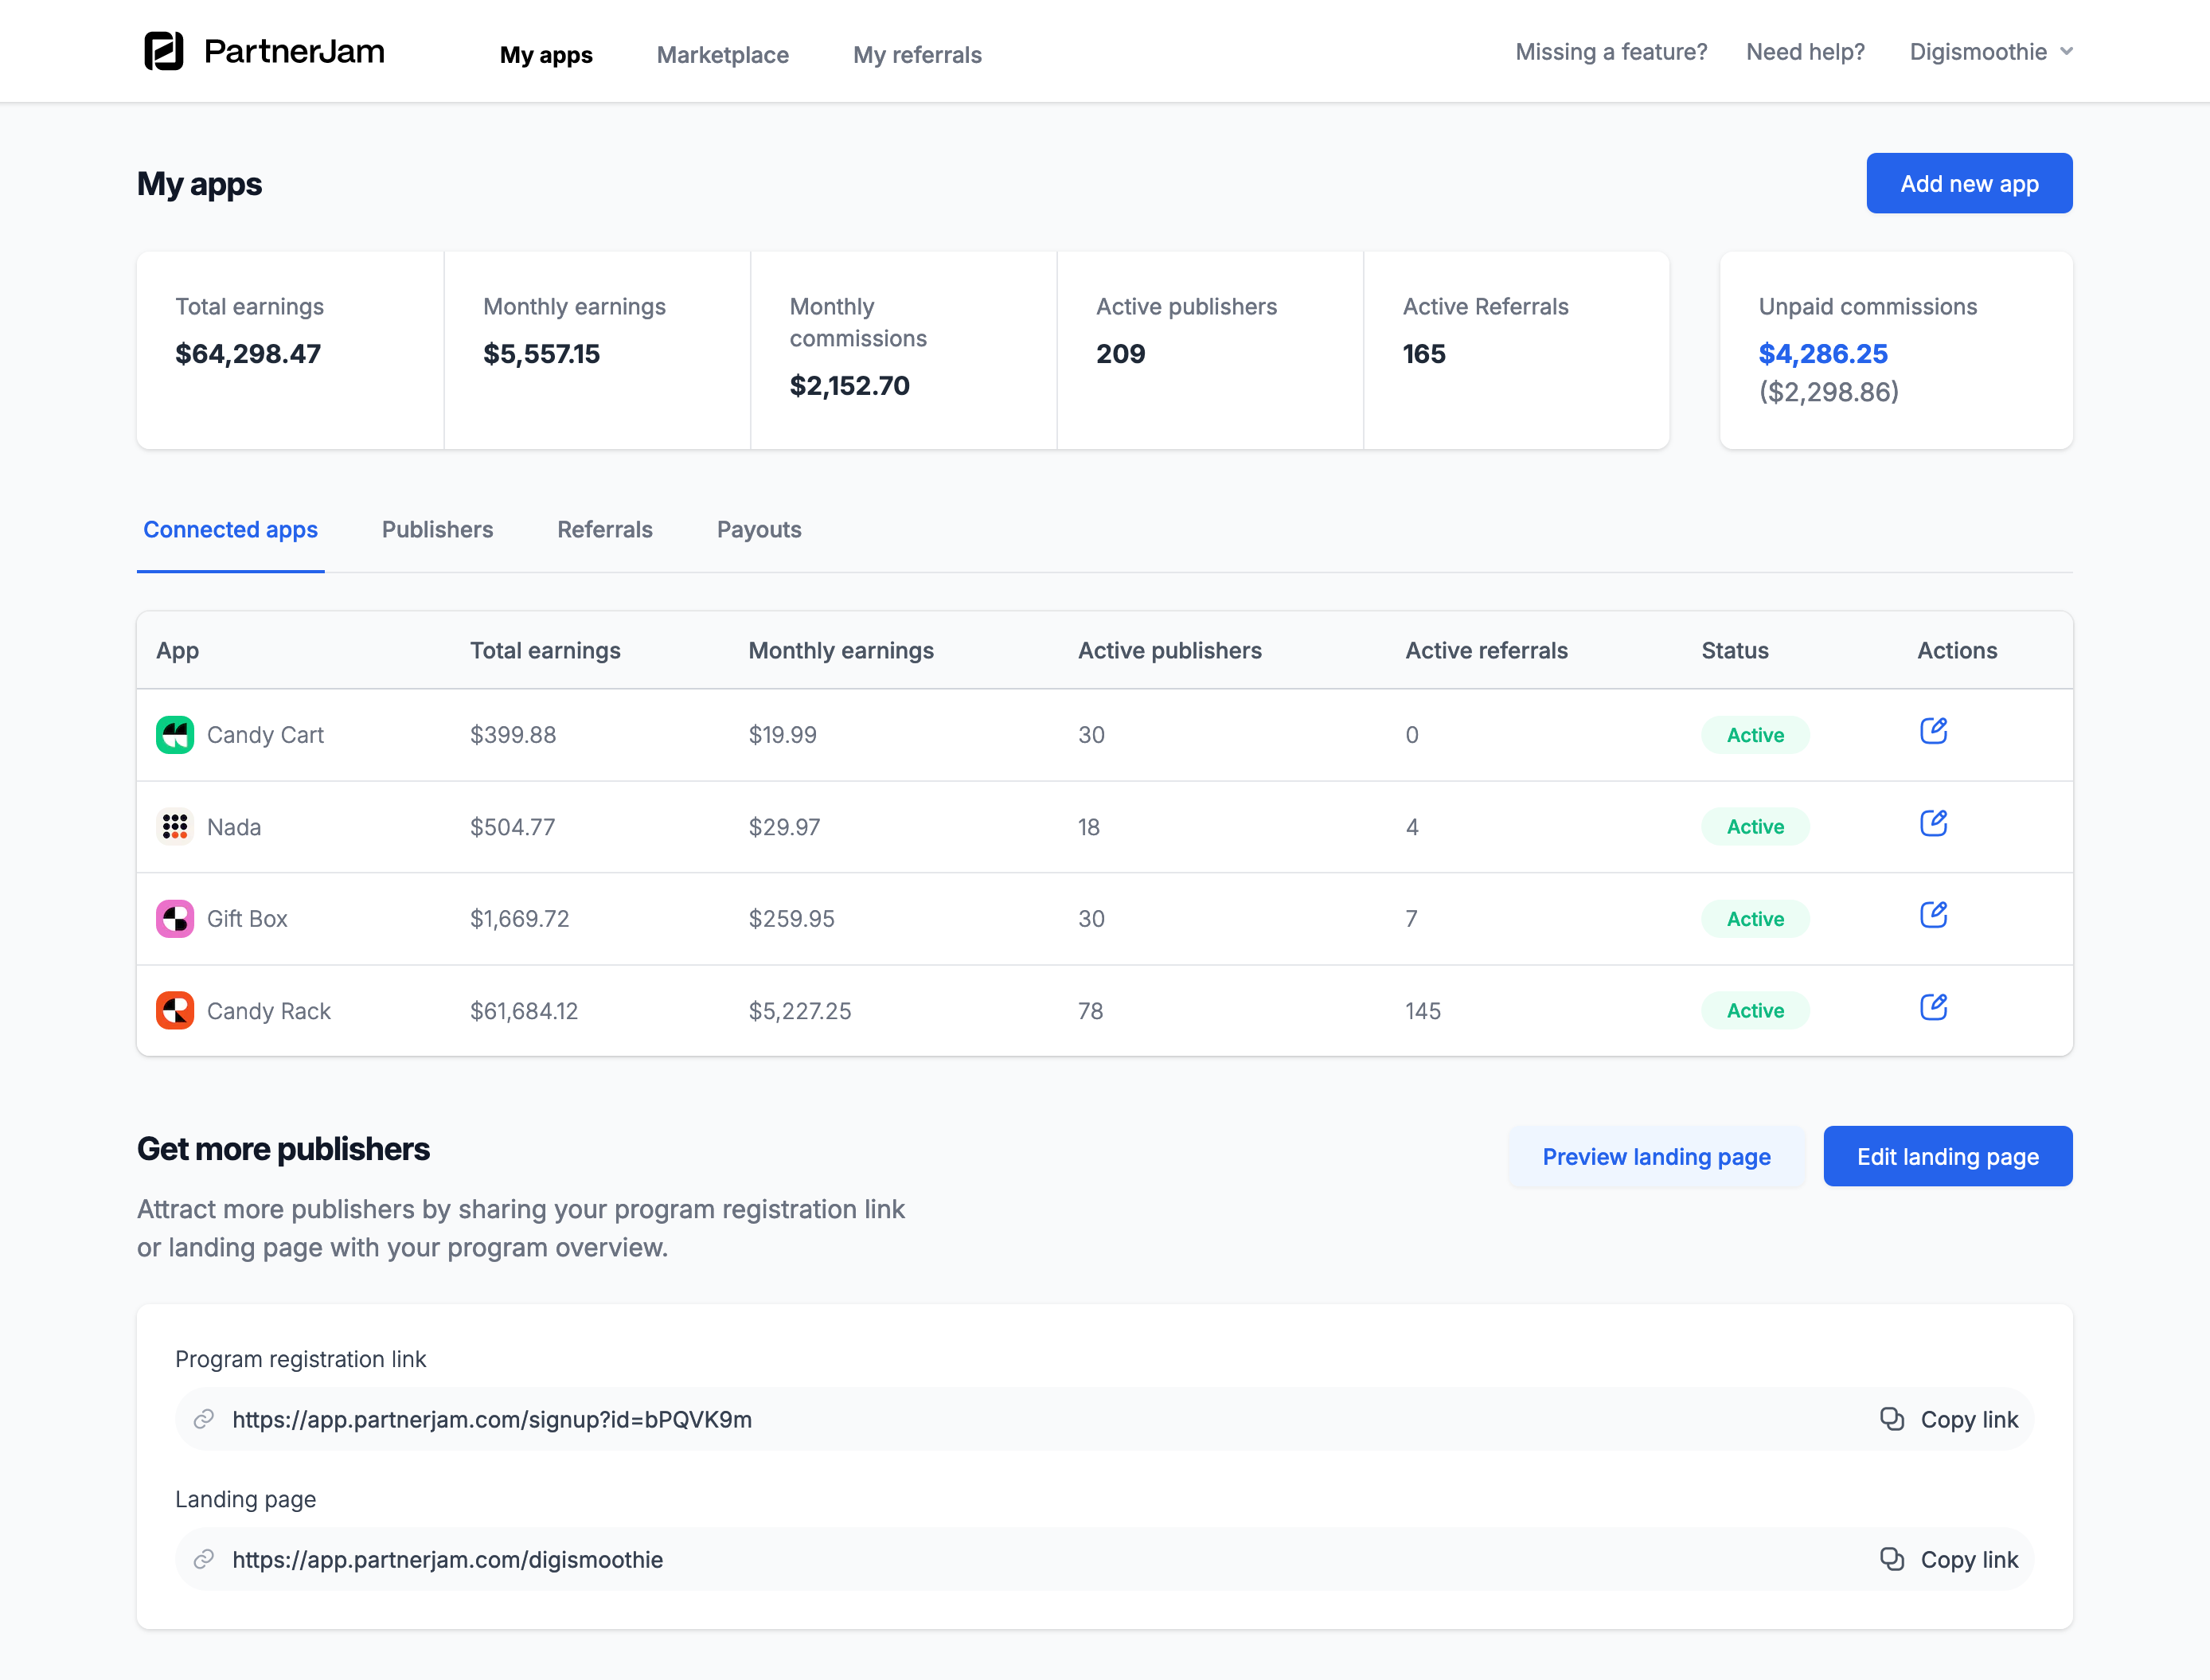The image size is (2210, 1680).
Task: Switch to the Publishers tab
Action: (x=437, y=529)
